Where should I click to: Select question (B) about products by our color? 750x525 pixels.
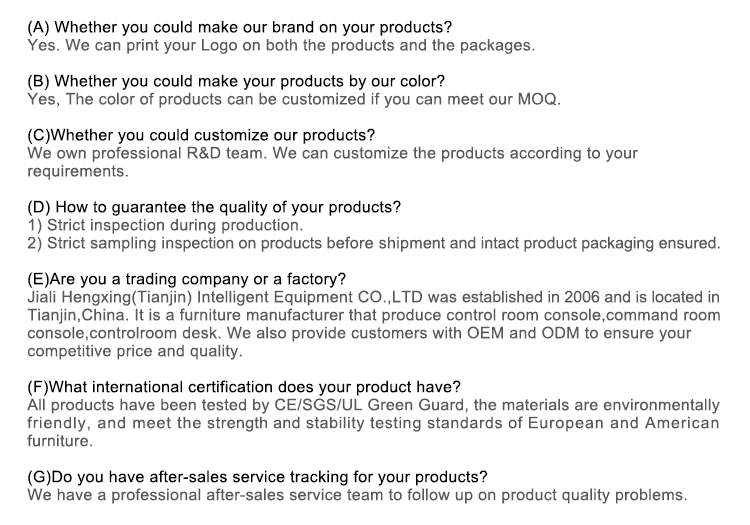point(236,81)
